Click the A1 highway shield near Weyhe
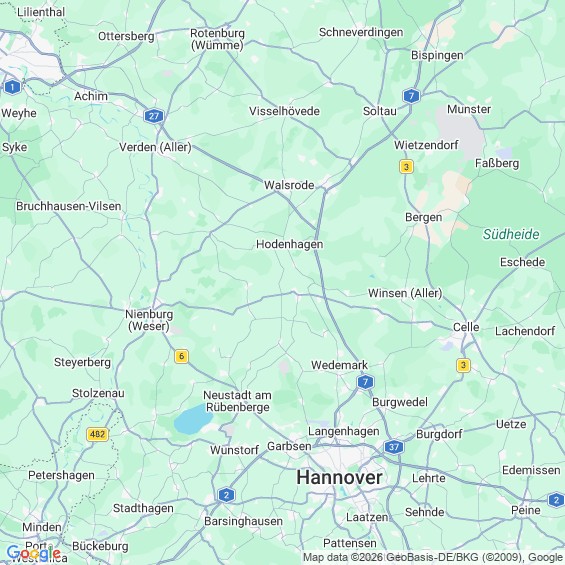Screen dimensions: 565x565 tap(13, 87)
